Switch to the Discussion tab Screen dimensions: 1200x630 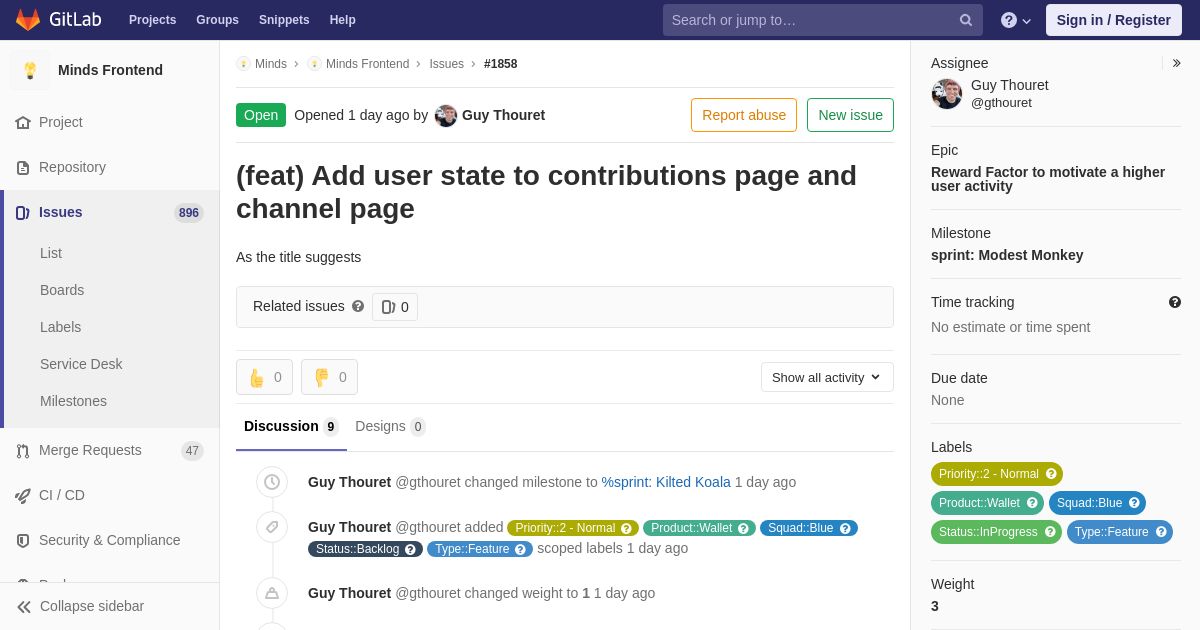(291, 427)
